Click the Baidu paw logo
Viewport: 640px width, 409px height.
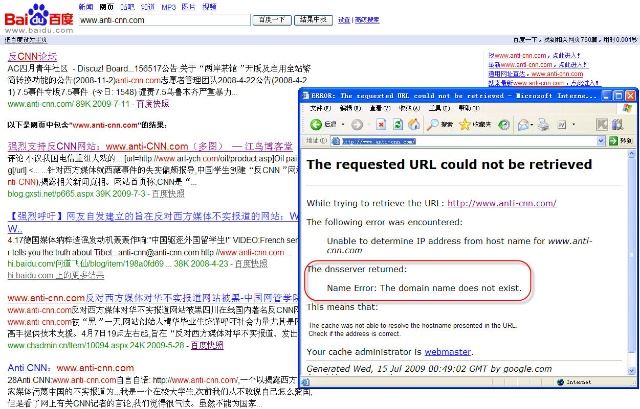[39, 16]
